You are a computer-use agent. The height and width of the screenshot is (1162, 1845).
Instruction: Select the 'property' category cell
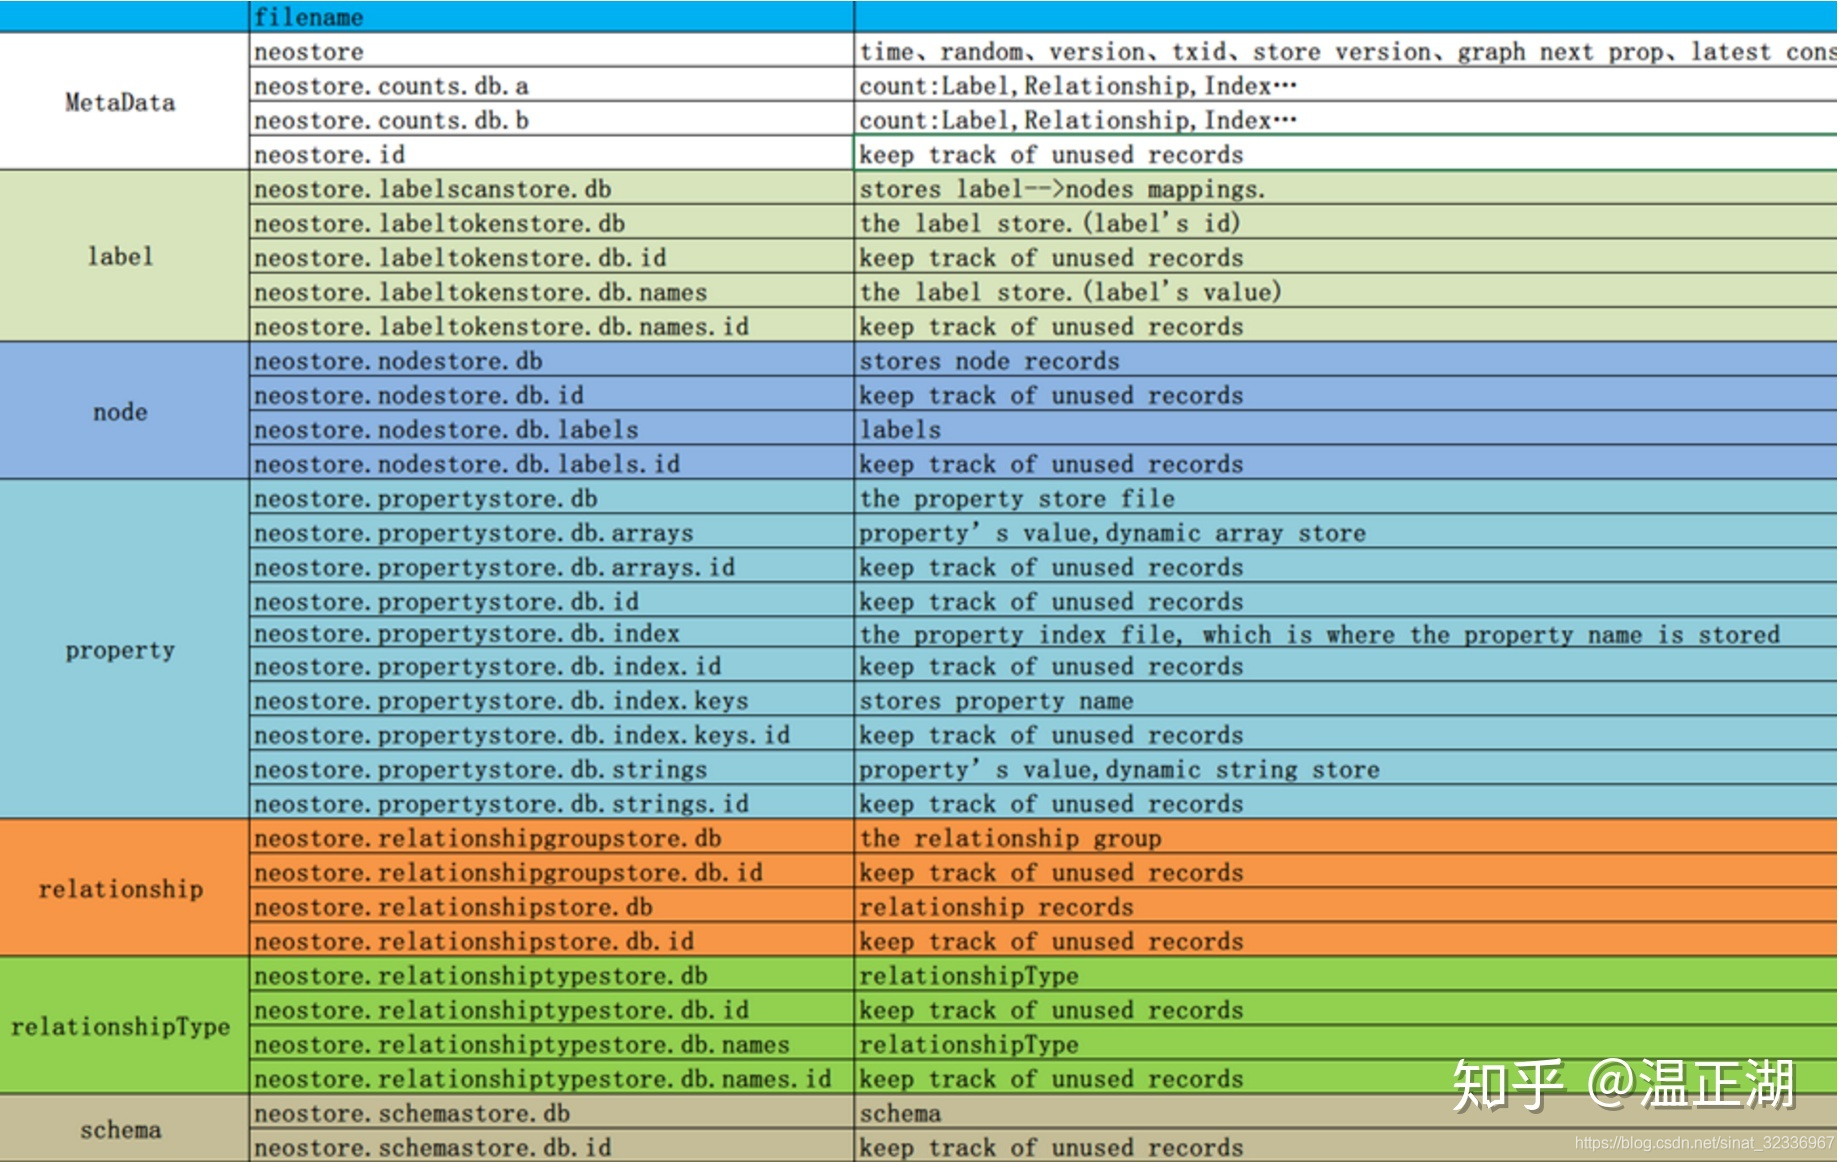(x=124, y=650)
